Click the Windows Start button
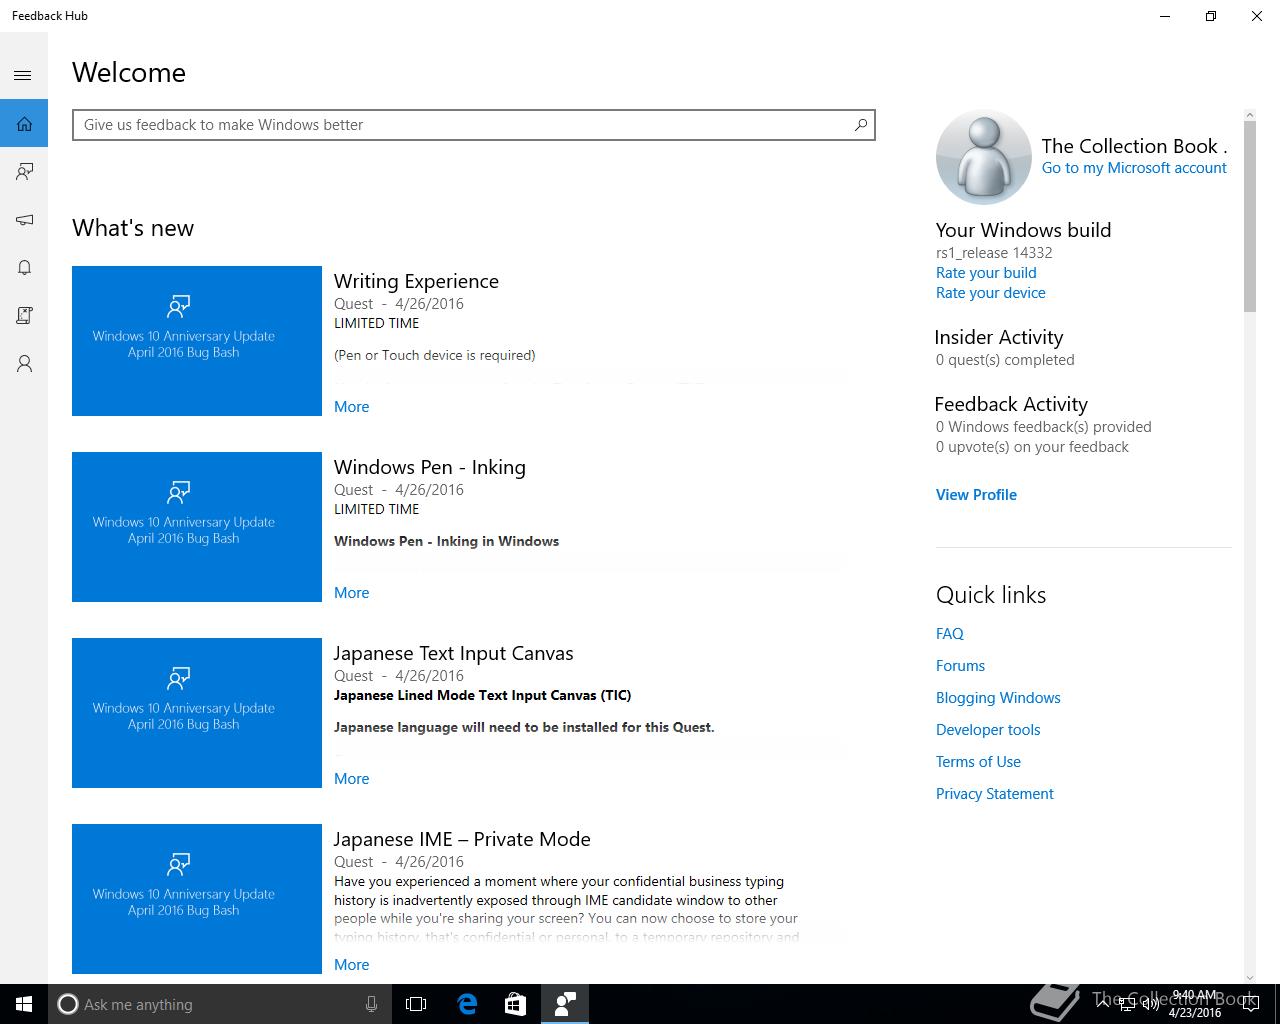 point(24,1004)
